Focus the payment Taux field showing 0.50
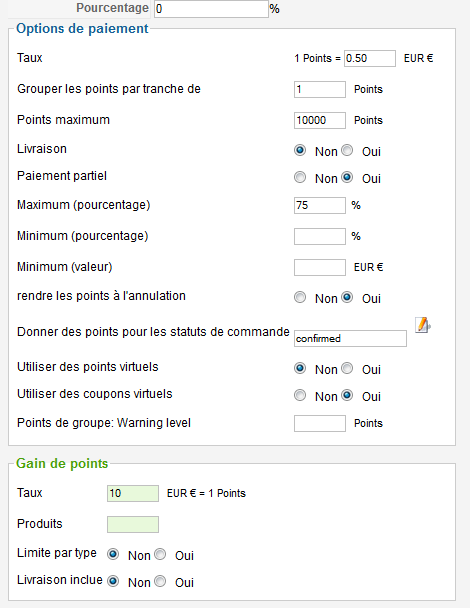 (x=370, y=59)
